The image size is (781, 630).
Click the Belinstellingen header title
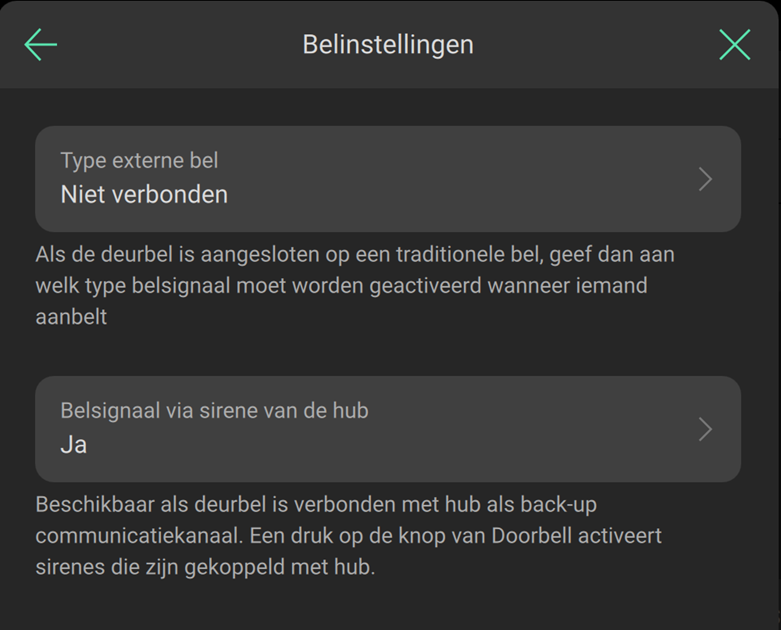(388, 45)
